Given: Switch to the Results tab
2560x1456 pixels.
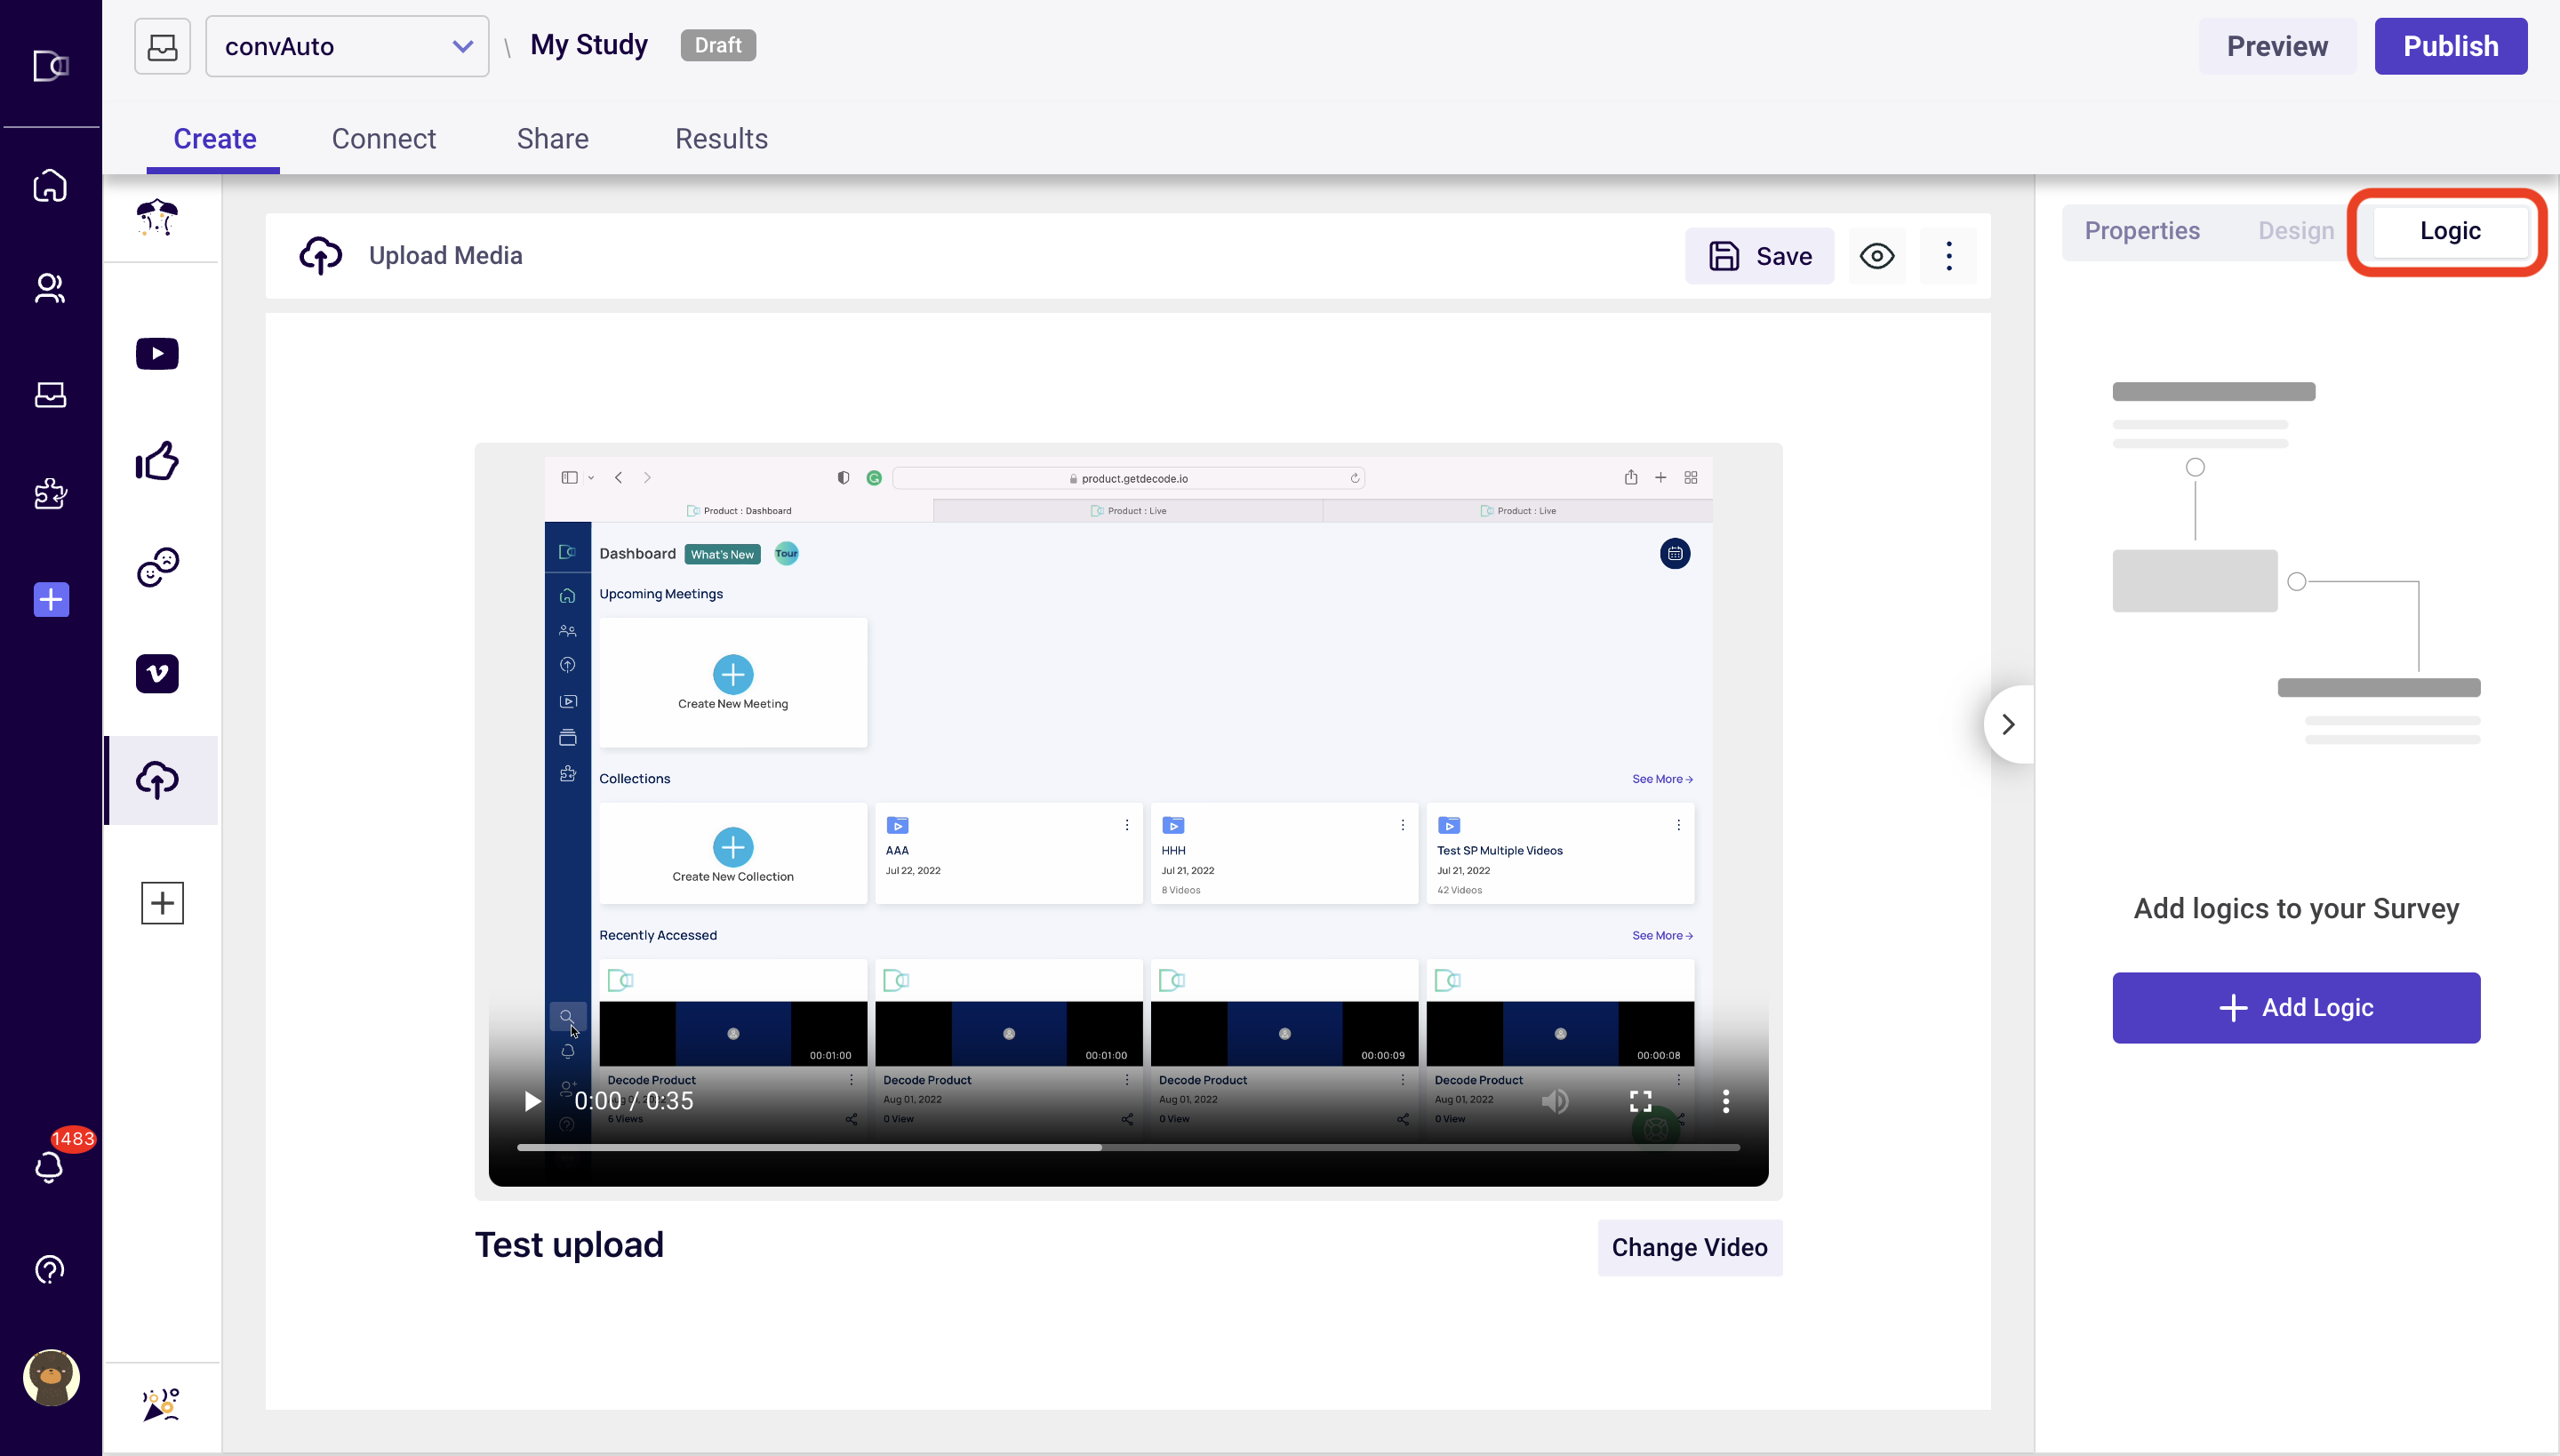Looking at the screenshot, I should (x=721, y=138).
